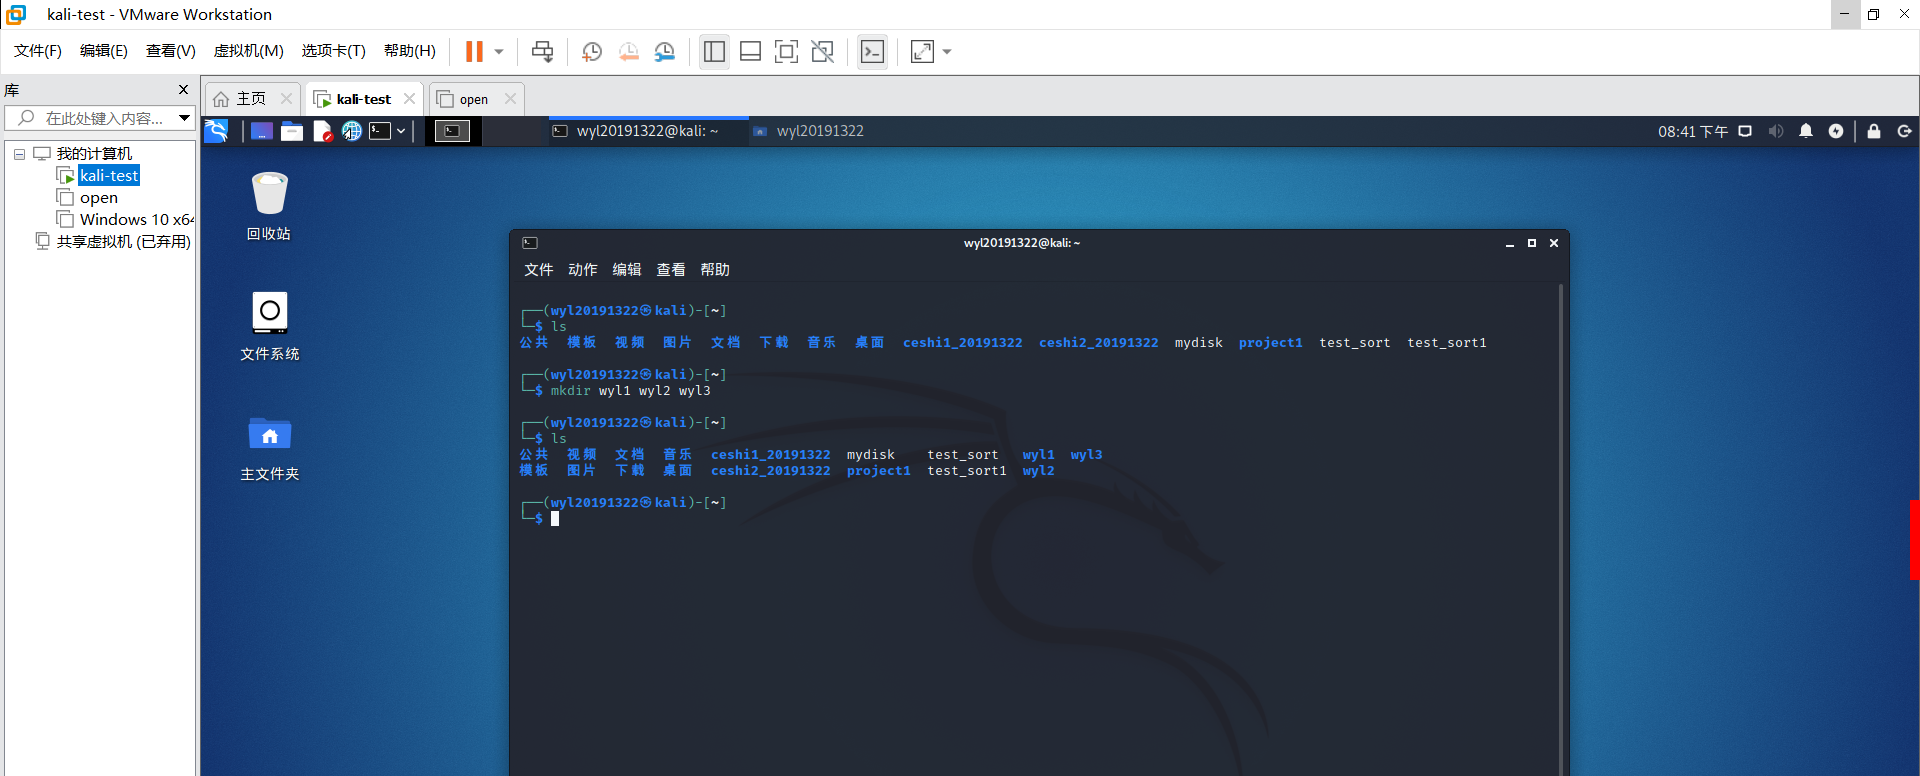Close the kali-test tab

409,99
